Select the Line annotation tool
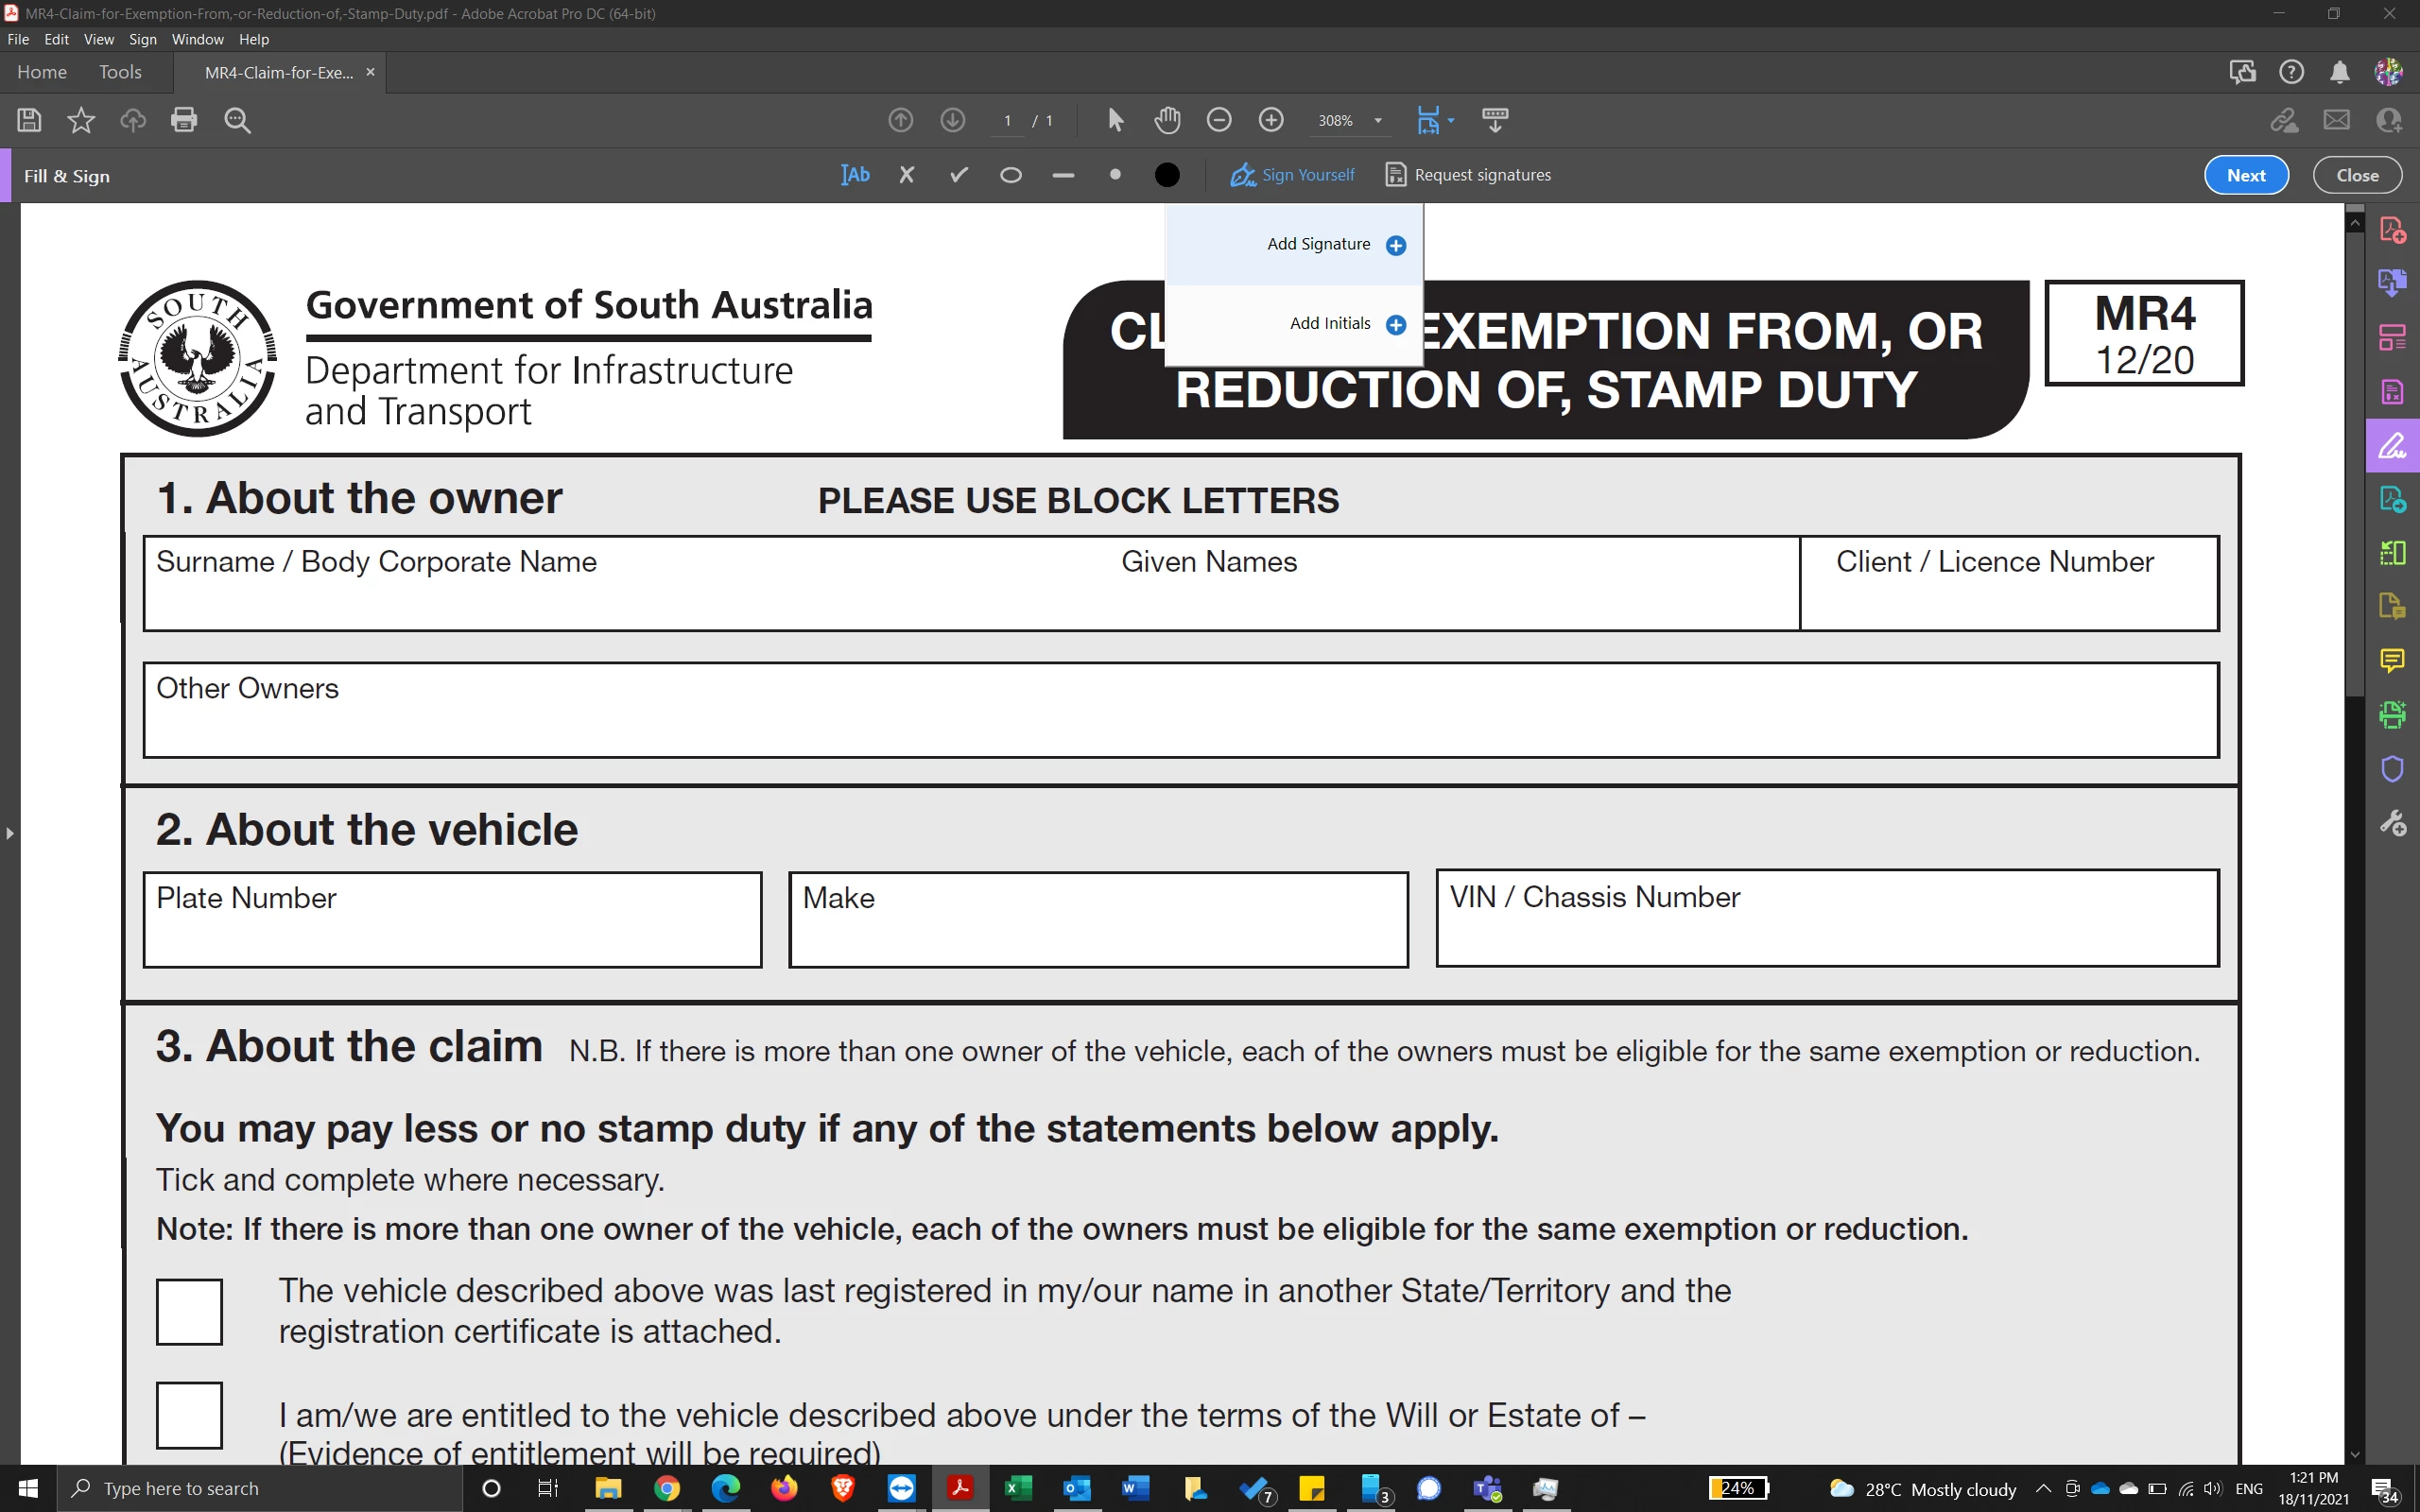The width and height of the screenshot is (2420, 1512). tap(1063, 175)
